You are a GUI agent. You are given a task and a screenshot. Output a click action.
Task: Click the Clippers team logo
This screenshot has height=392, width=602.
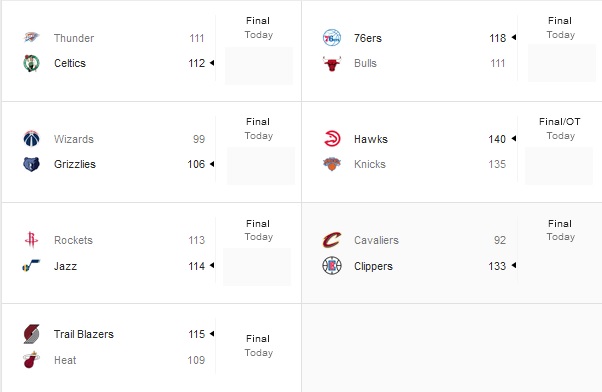coord(332,265)
